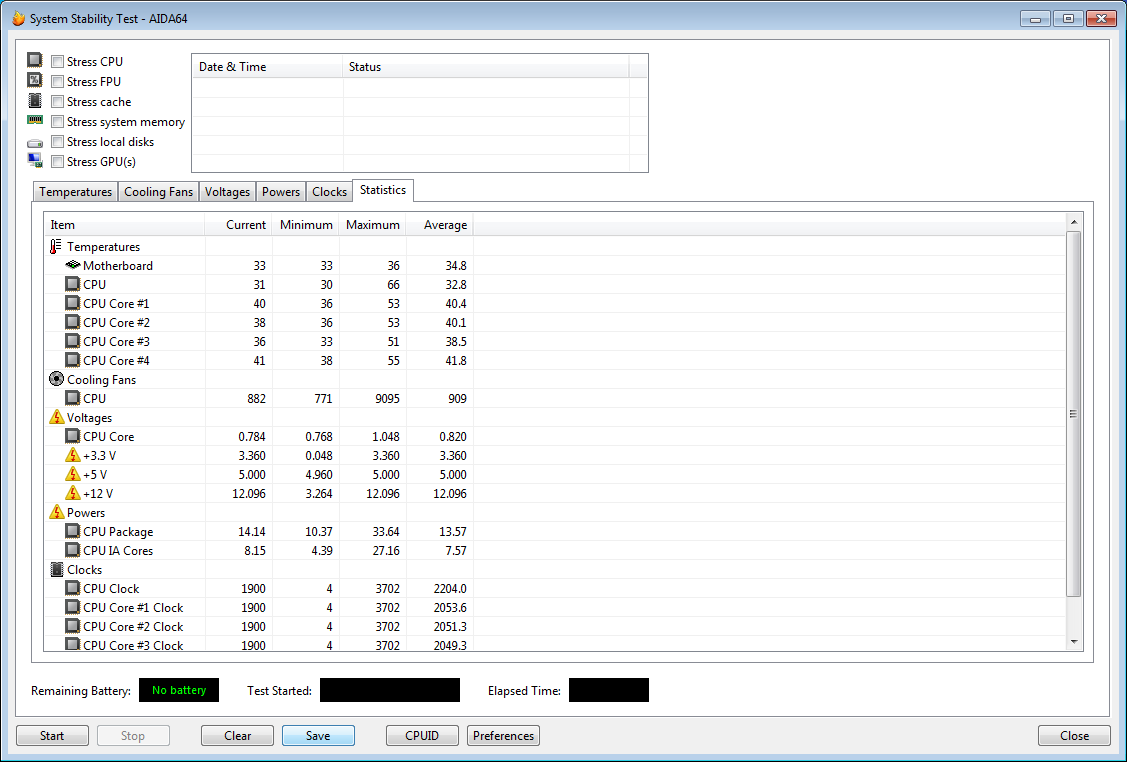Click the warning icon of +3.3 V row
Viewport: 1127px width, 762px height.
coord(73,455)
